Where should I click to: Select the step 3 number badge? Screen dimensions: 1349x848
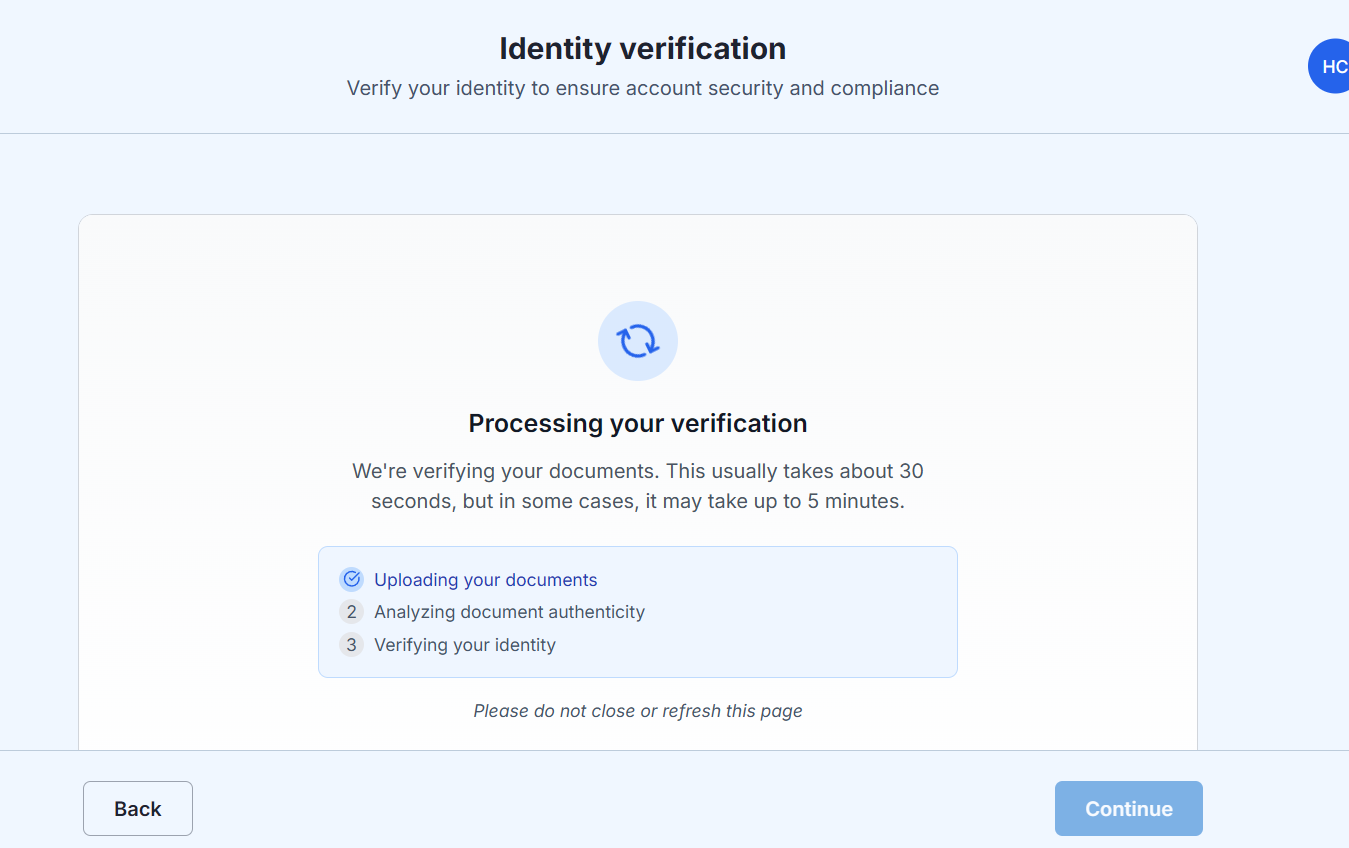click(x=351, y=645)
